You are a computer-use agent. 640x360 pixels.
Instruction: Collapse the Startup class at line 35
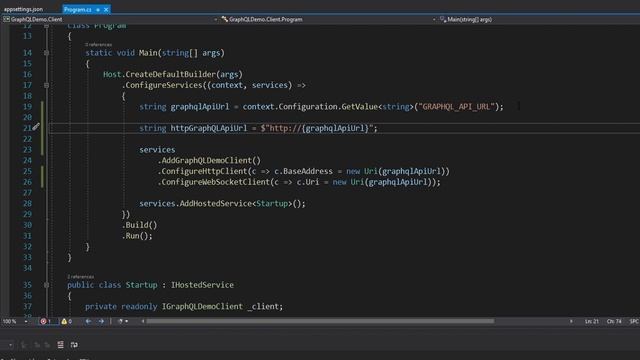46,284
